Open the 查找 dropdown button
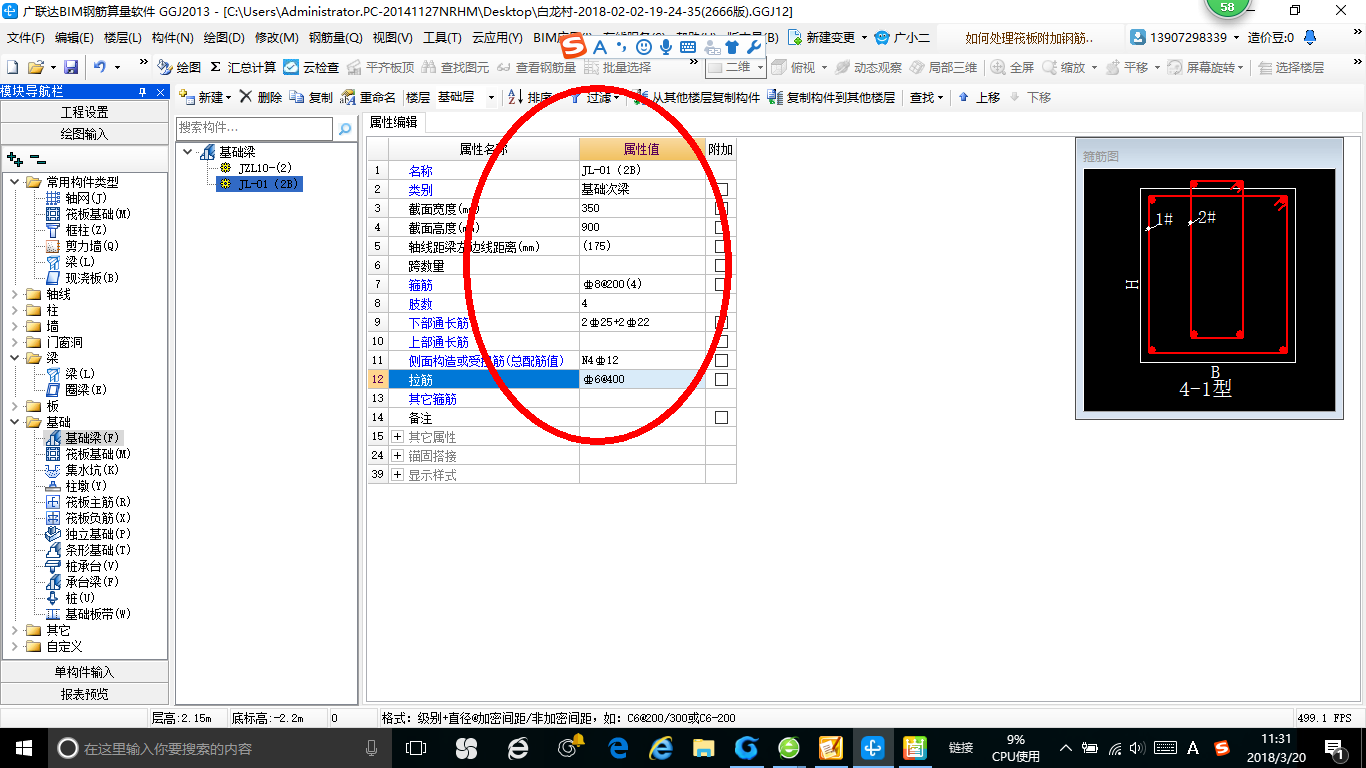 (x=925, y=97)
